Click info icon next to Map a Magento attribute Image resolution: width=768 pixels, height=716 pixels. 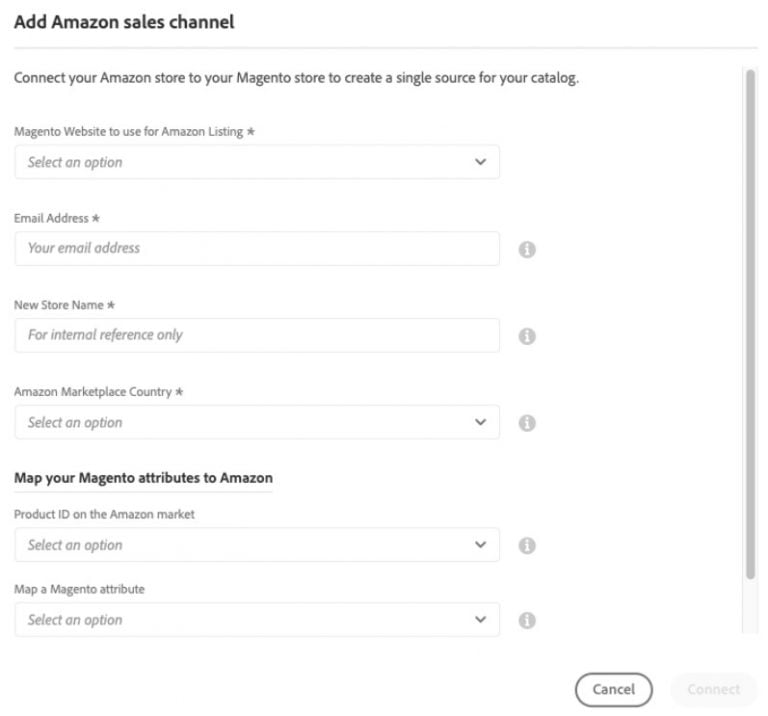pyautogui.click(x=527, y=620)
